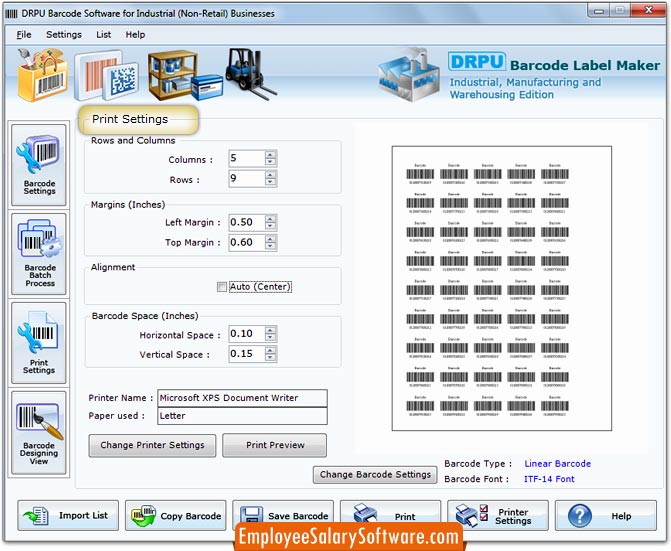Image resolution: width=671 pixels, height=551 pixels.
Task: Click the Help question mark button
Action: 606,515
